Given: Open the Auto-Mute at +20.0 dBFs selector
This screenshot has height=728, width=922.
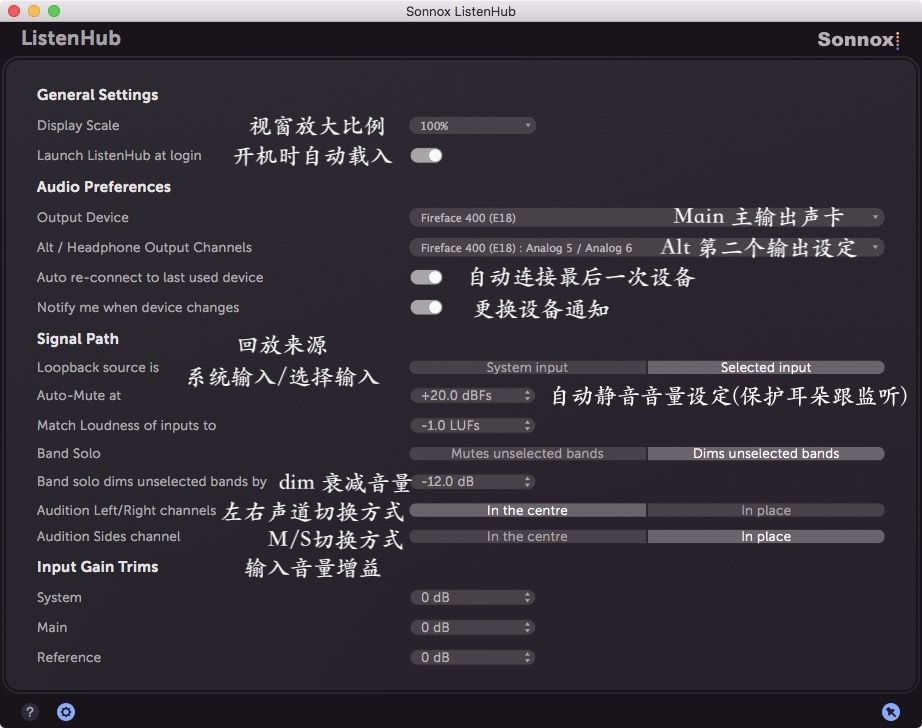Looking at the screenshot, I should pos(473,395).
